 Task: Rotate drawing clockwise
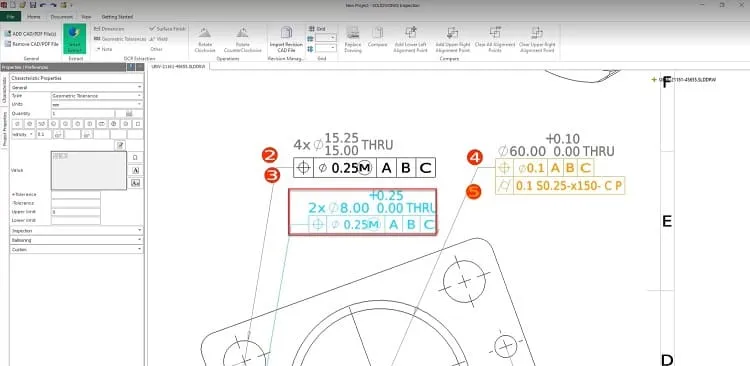[205, 40]
